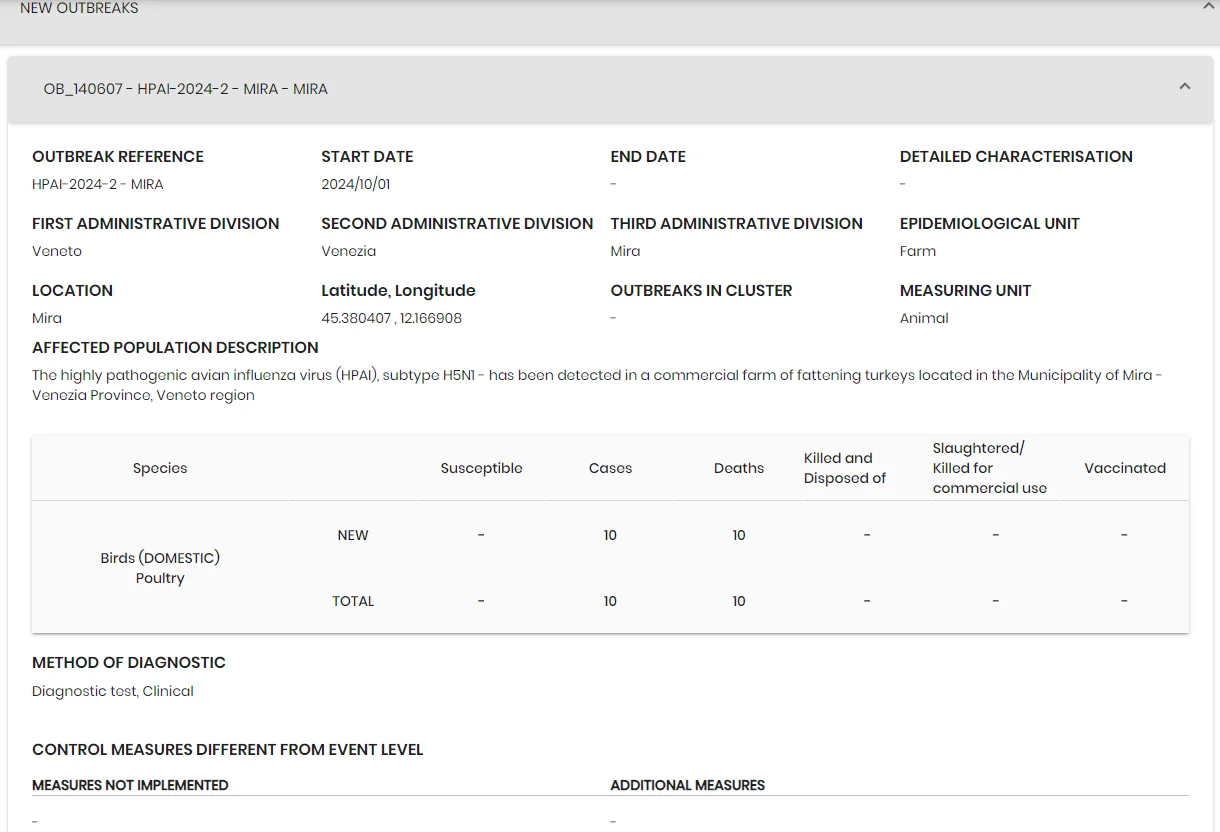Click the outbreak reference HPAI-2024-2 - MIRA value

tap(98, 184)
